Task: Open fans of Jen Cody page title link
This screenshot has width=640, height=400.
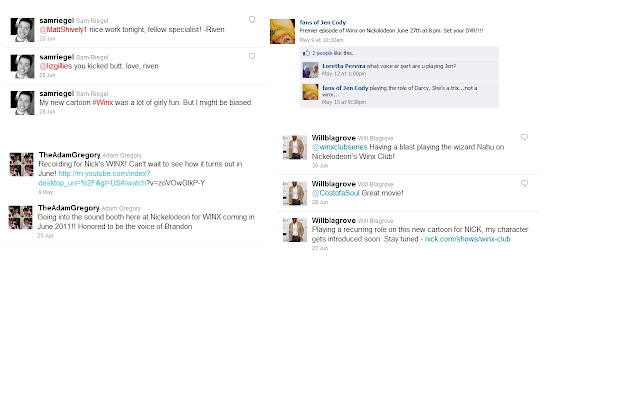Action: [x=322, y=22]
